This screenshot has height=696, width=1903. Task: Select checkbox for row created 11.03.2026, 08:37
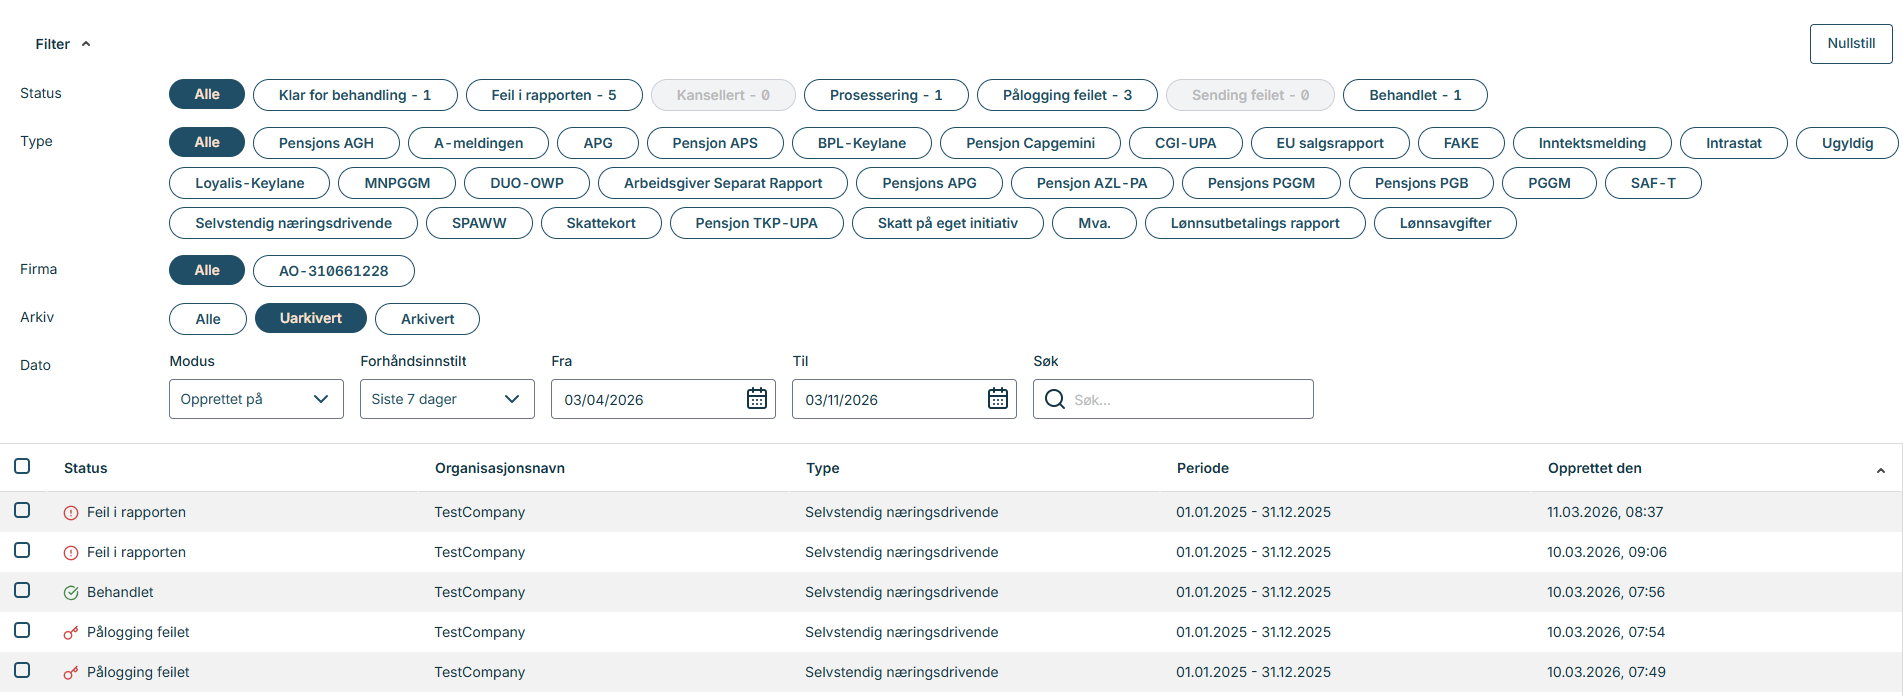(22, 510)
